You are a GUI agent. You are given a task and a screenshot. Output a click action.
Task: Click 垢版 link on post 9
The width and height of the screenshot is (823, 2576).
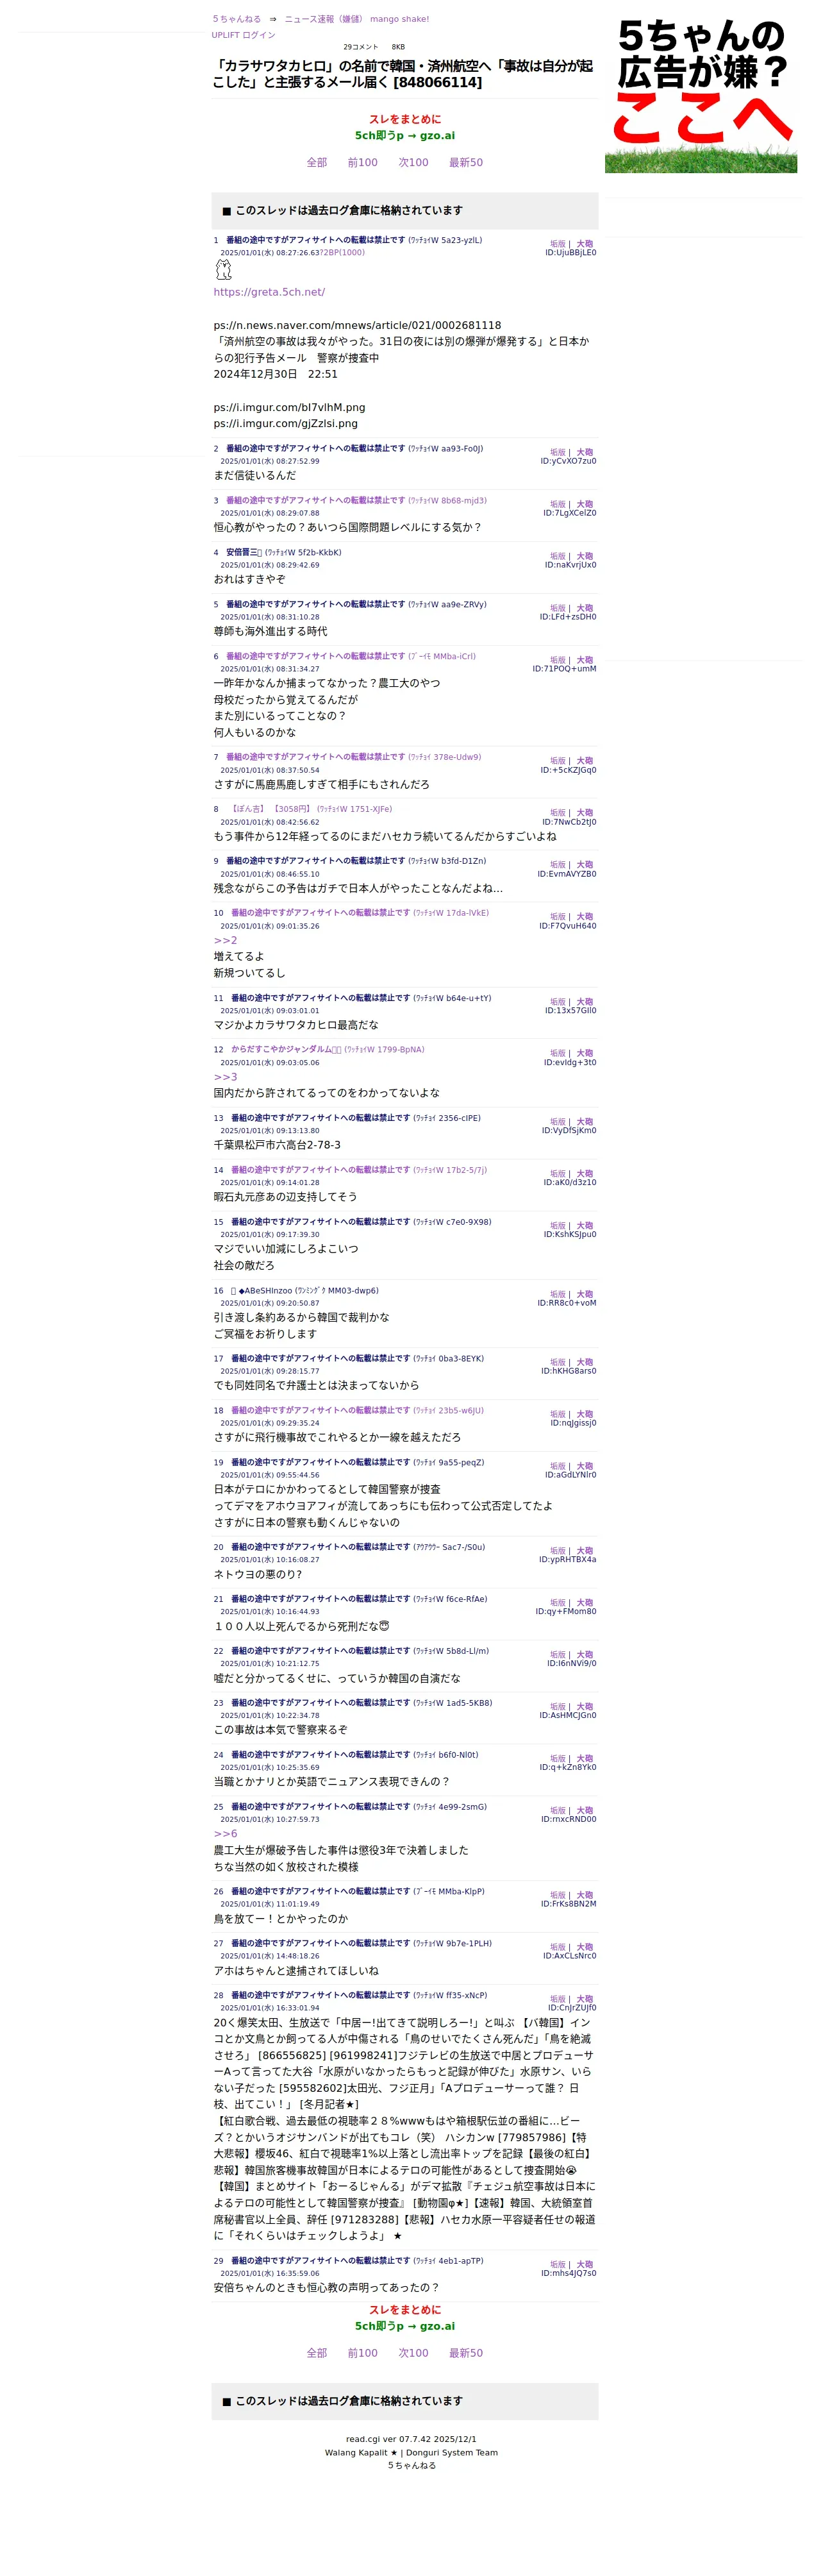pos(558,865)
